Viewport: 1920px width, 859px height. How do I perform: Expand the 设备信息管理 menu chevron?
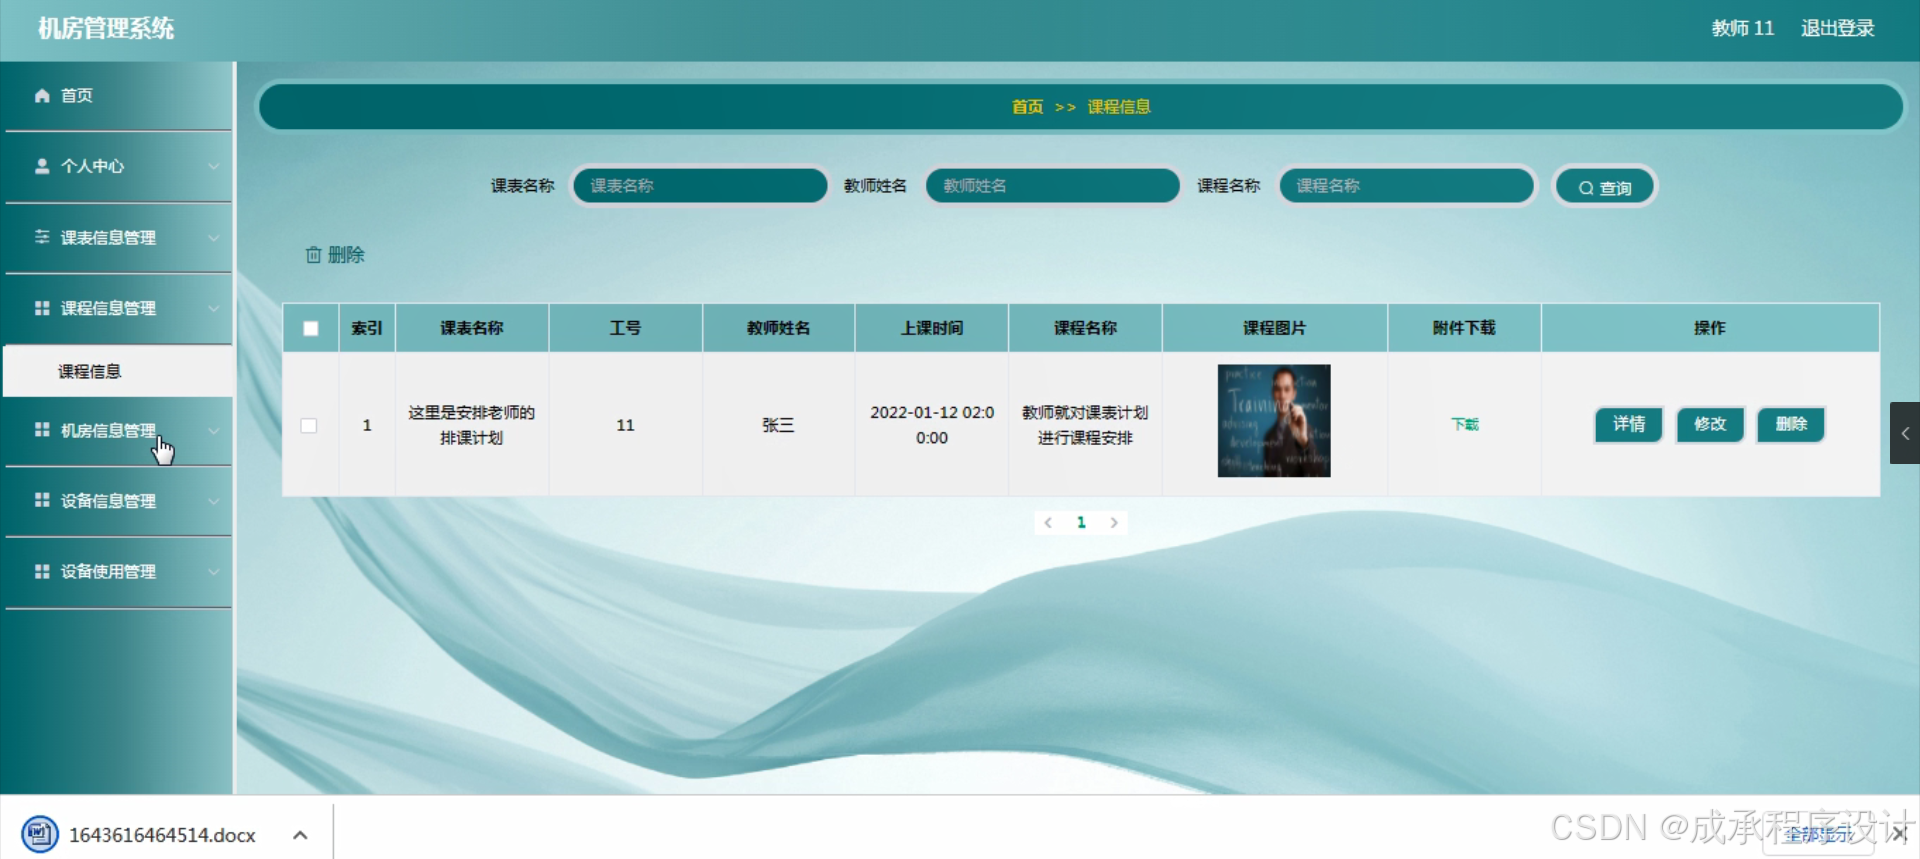[x=213, y=500]
